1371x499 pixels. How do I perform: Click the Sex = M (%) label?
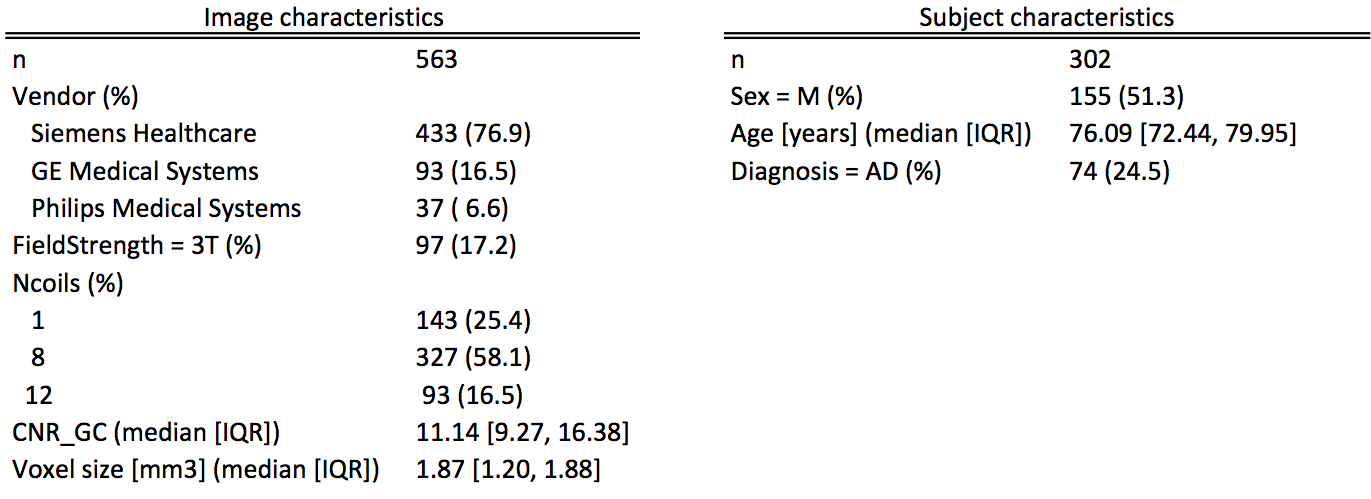coord(797,97)
